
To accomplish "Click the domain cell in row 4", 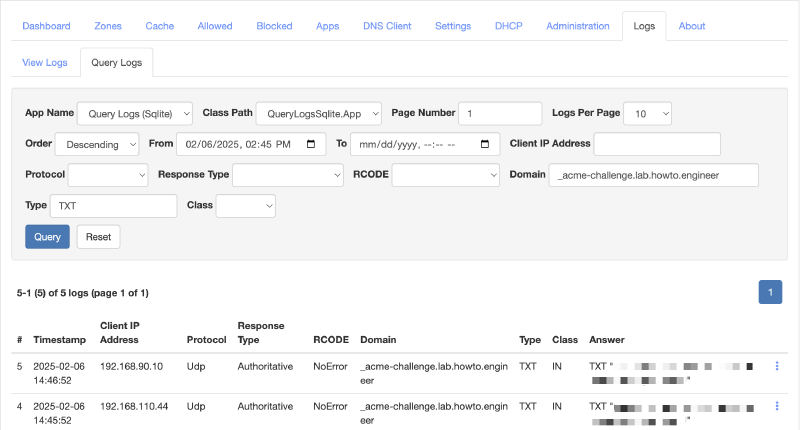I will tap(434, 413).
